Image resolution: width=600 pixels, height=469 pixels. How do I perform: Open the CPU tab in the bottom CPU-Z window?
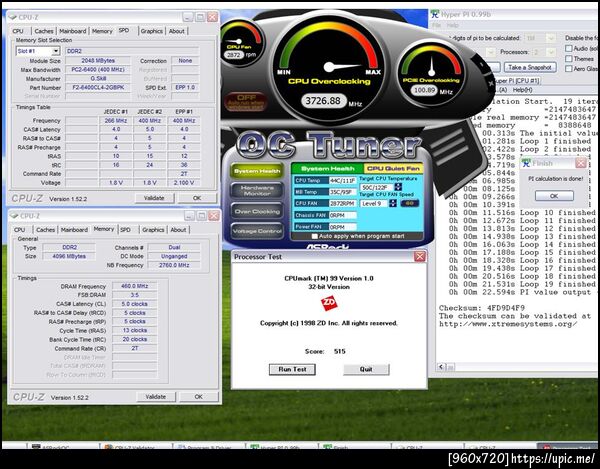click(x=20, y=230)
